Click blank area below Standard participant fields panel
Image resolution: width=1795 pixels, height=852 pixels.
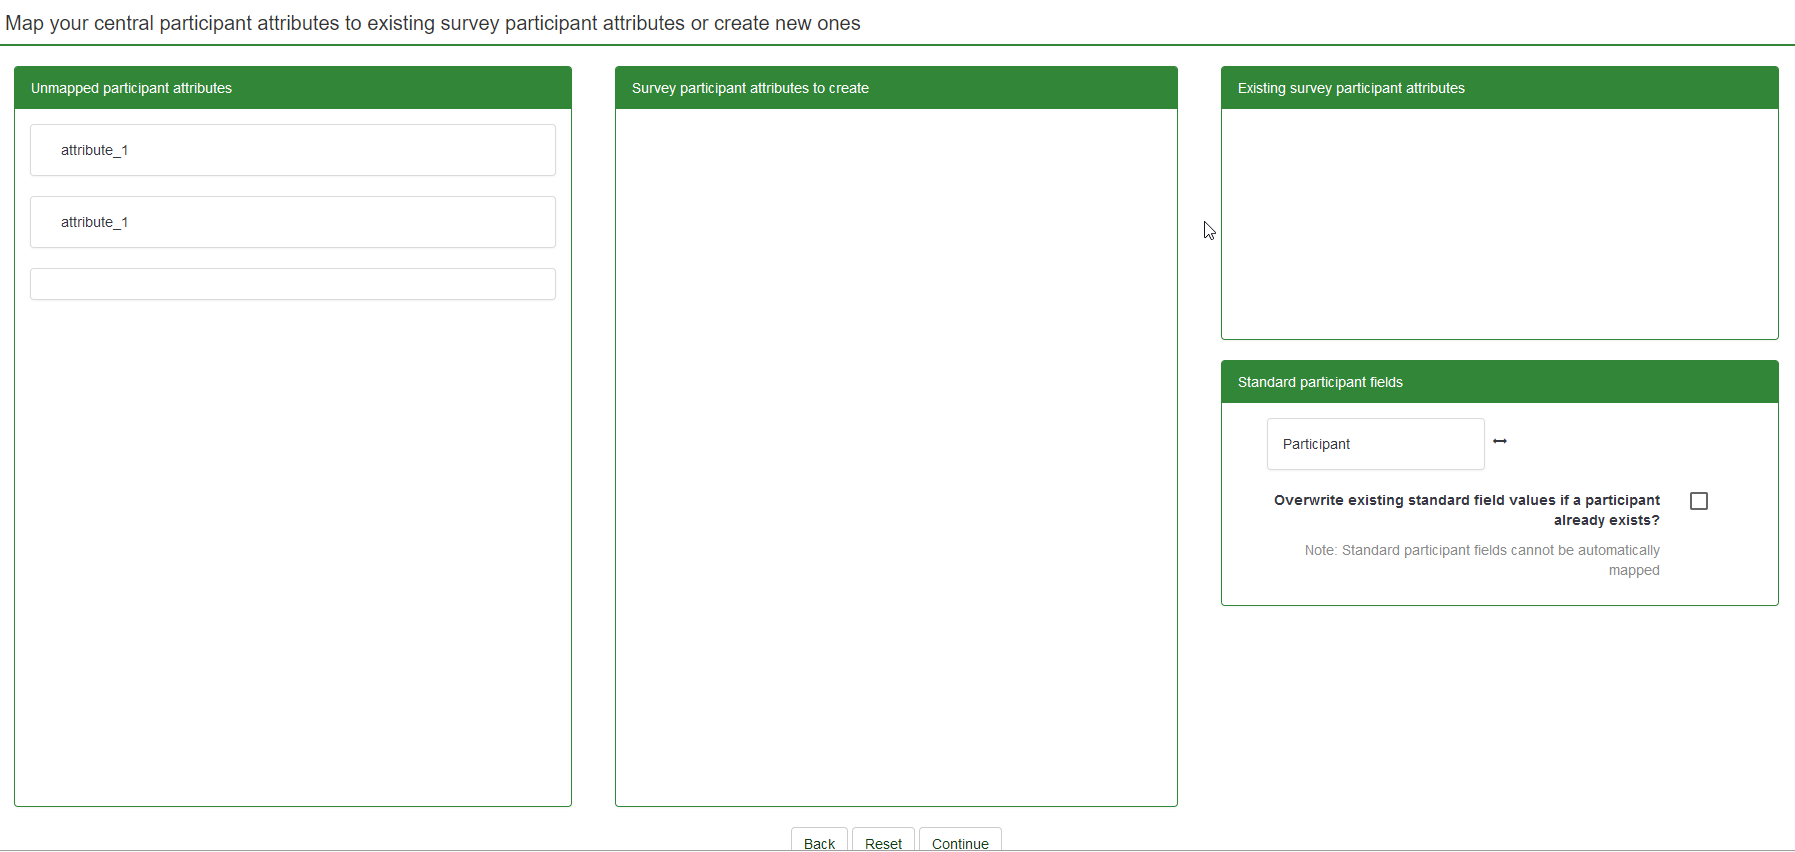1498,710
